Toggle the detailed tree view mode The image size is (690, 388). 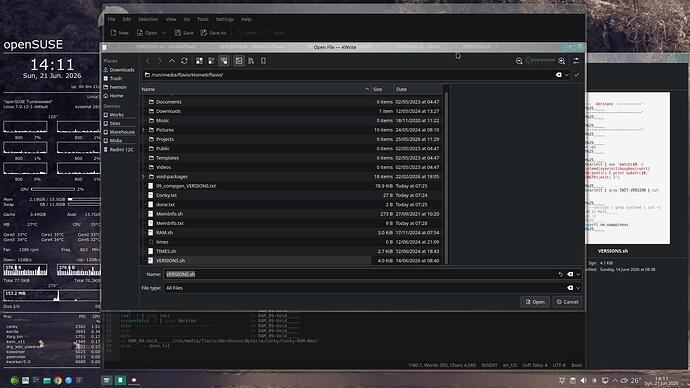point(224,61)
